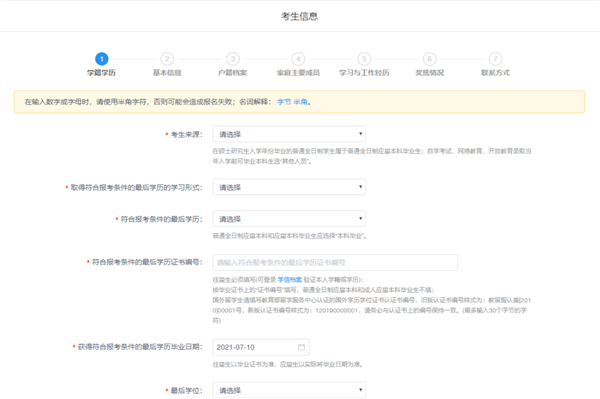
Task: Focus the 最后学历证书编号 input field
Action: click(335, 262)
